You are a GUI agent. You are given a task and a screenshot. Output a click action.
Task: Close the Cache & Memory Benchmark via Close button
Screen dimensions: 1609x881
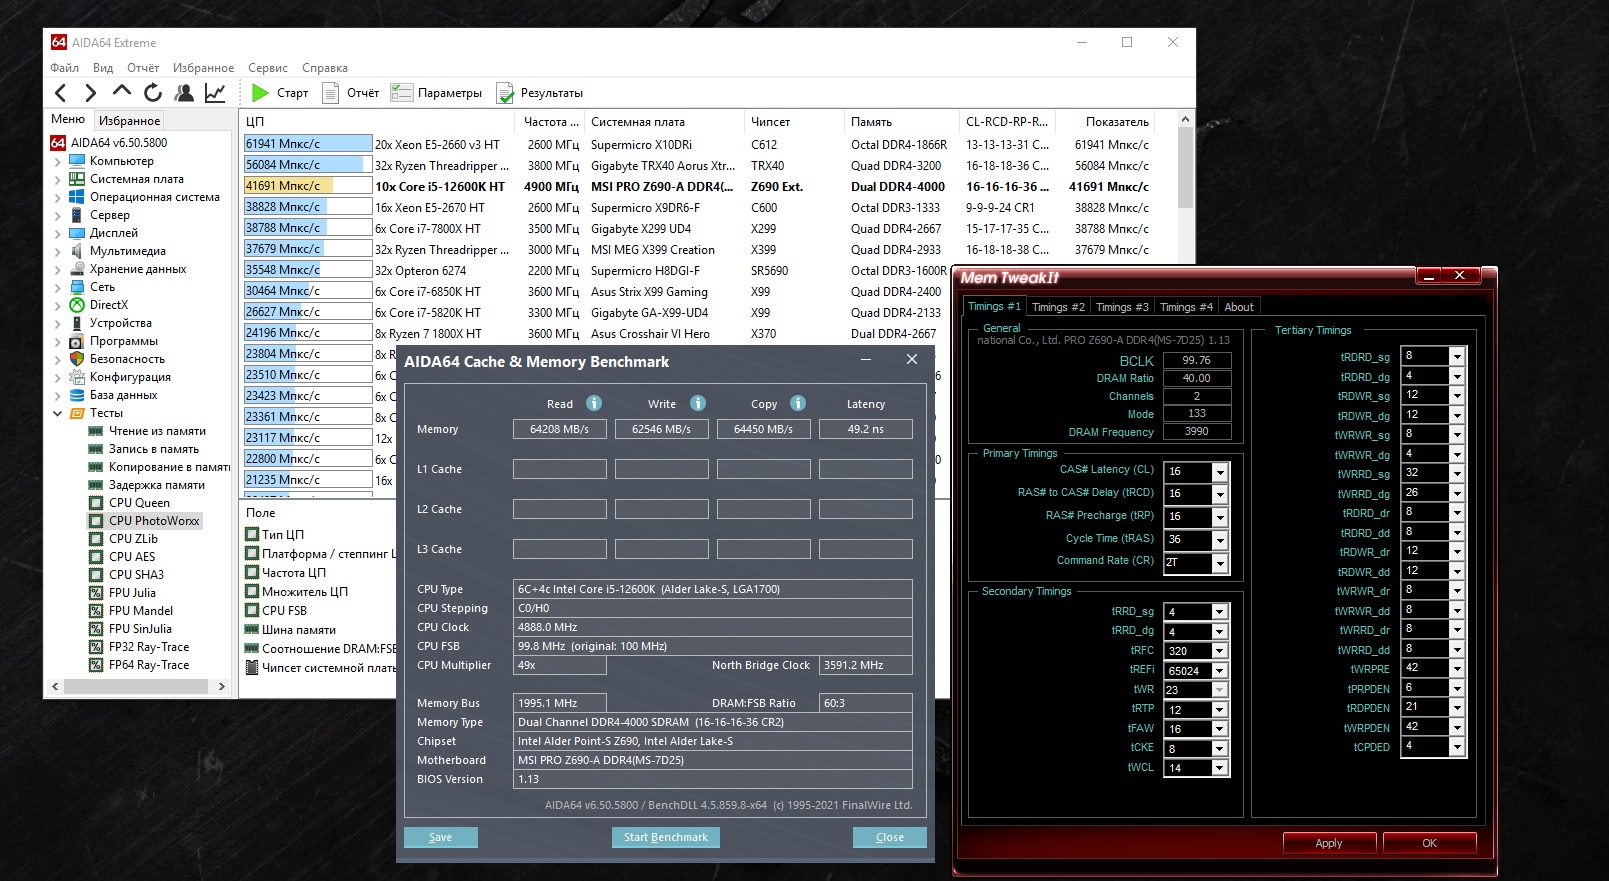(890, 837)
